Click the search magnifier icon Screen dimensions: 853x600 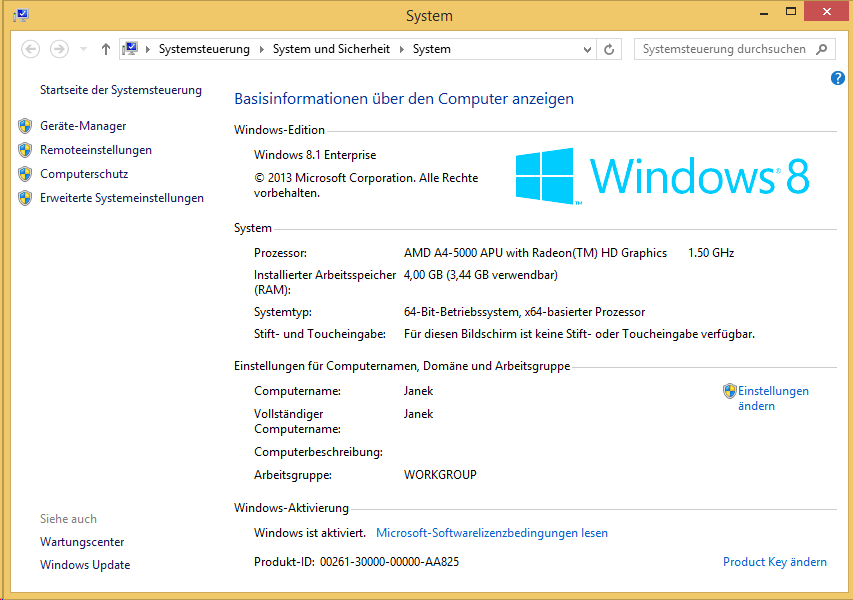click(x=822, y=49)
